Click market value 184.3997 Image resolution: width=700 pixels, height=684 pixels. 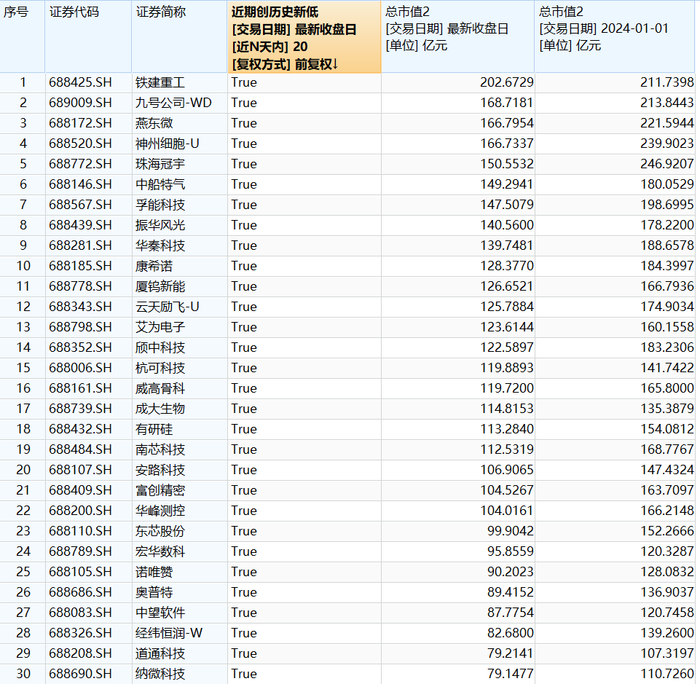click(667, 266)
